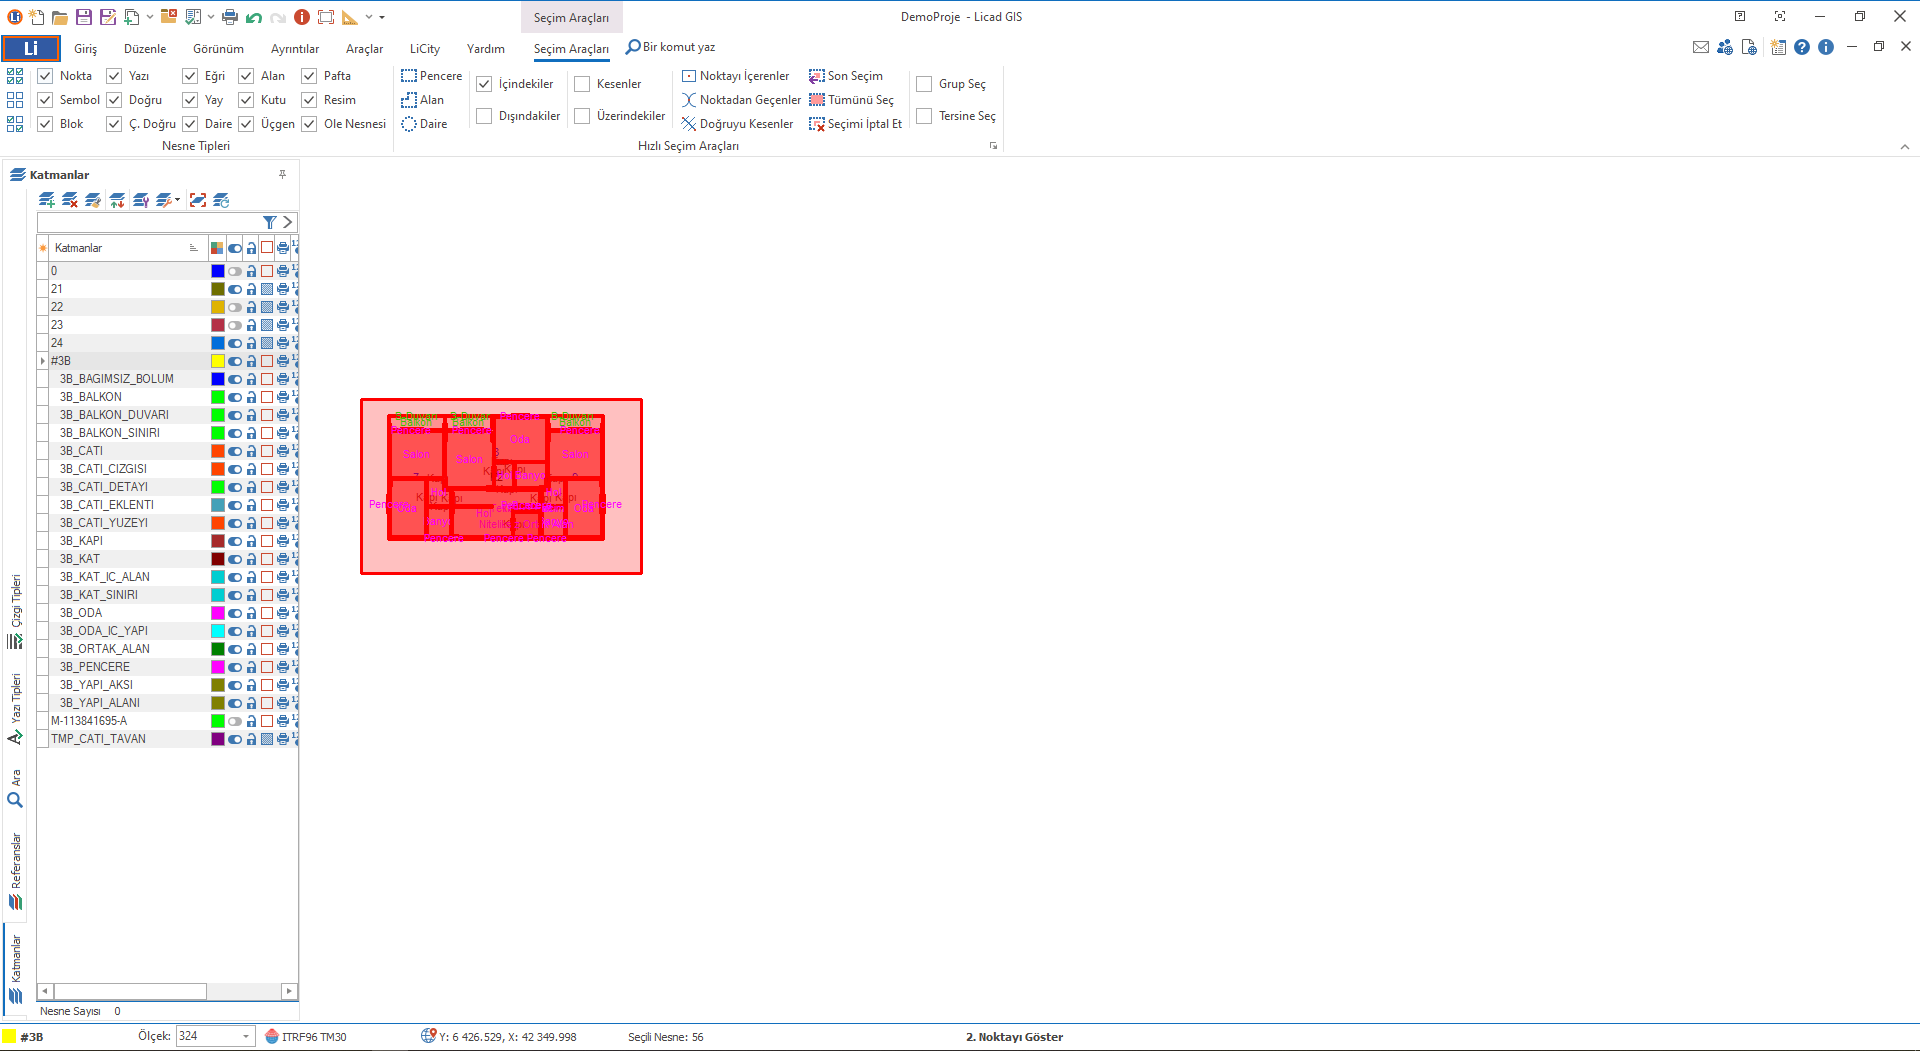Click the Li application menu button
The image size is (1920, 1051).
pos(31,48)
